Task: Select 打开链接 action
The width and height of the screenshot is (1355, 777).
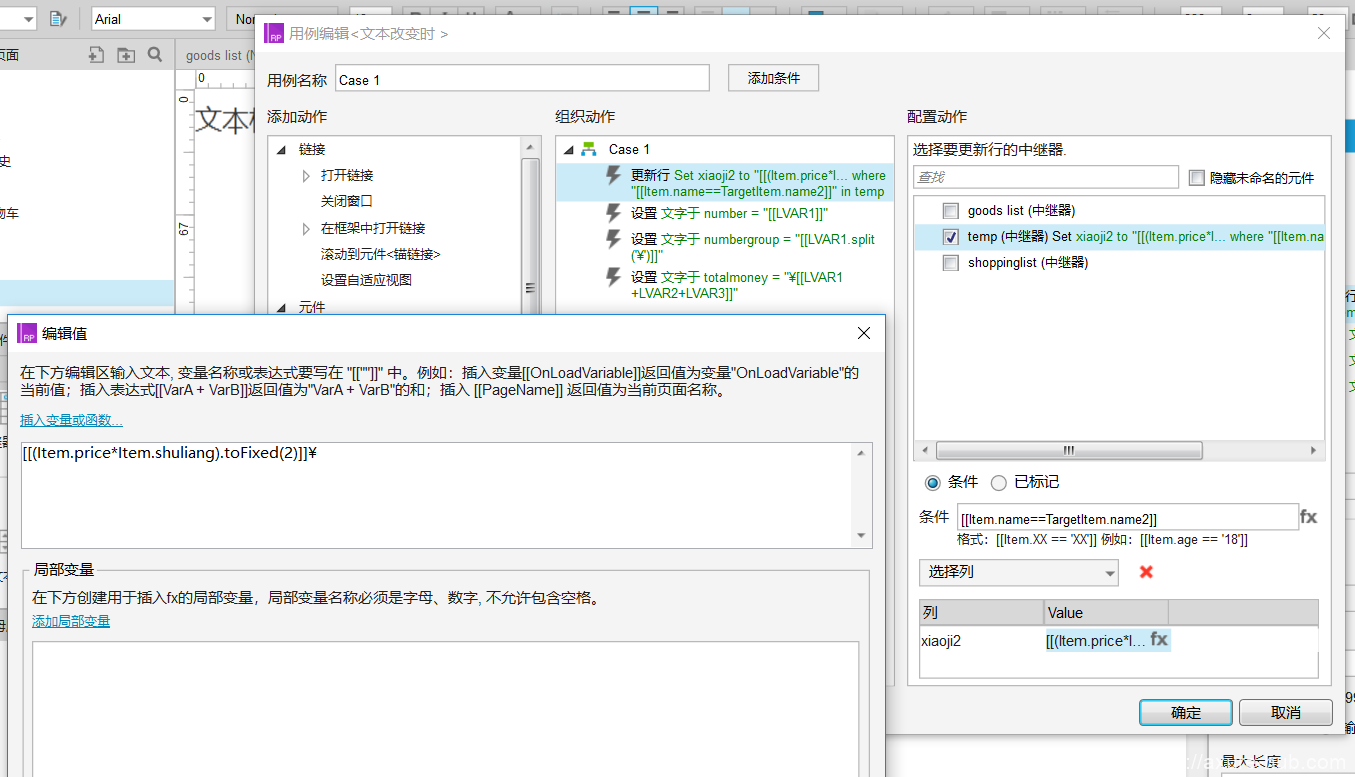Action: tap(346, 175)
